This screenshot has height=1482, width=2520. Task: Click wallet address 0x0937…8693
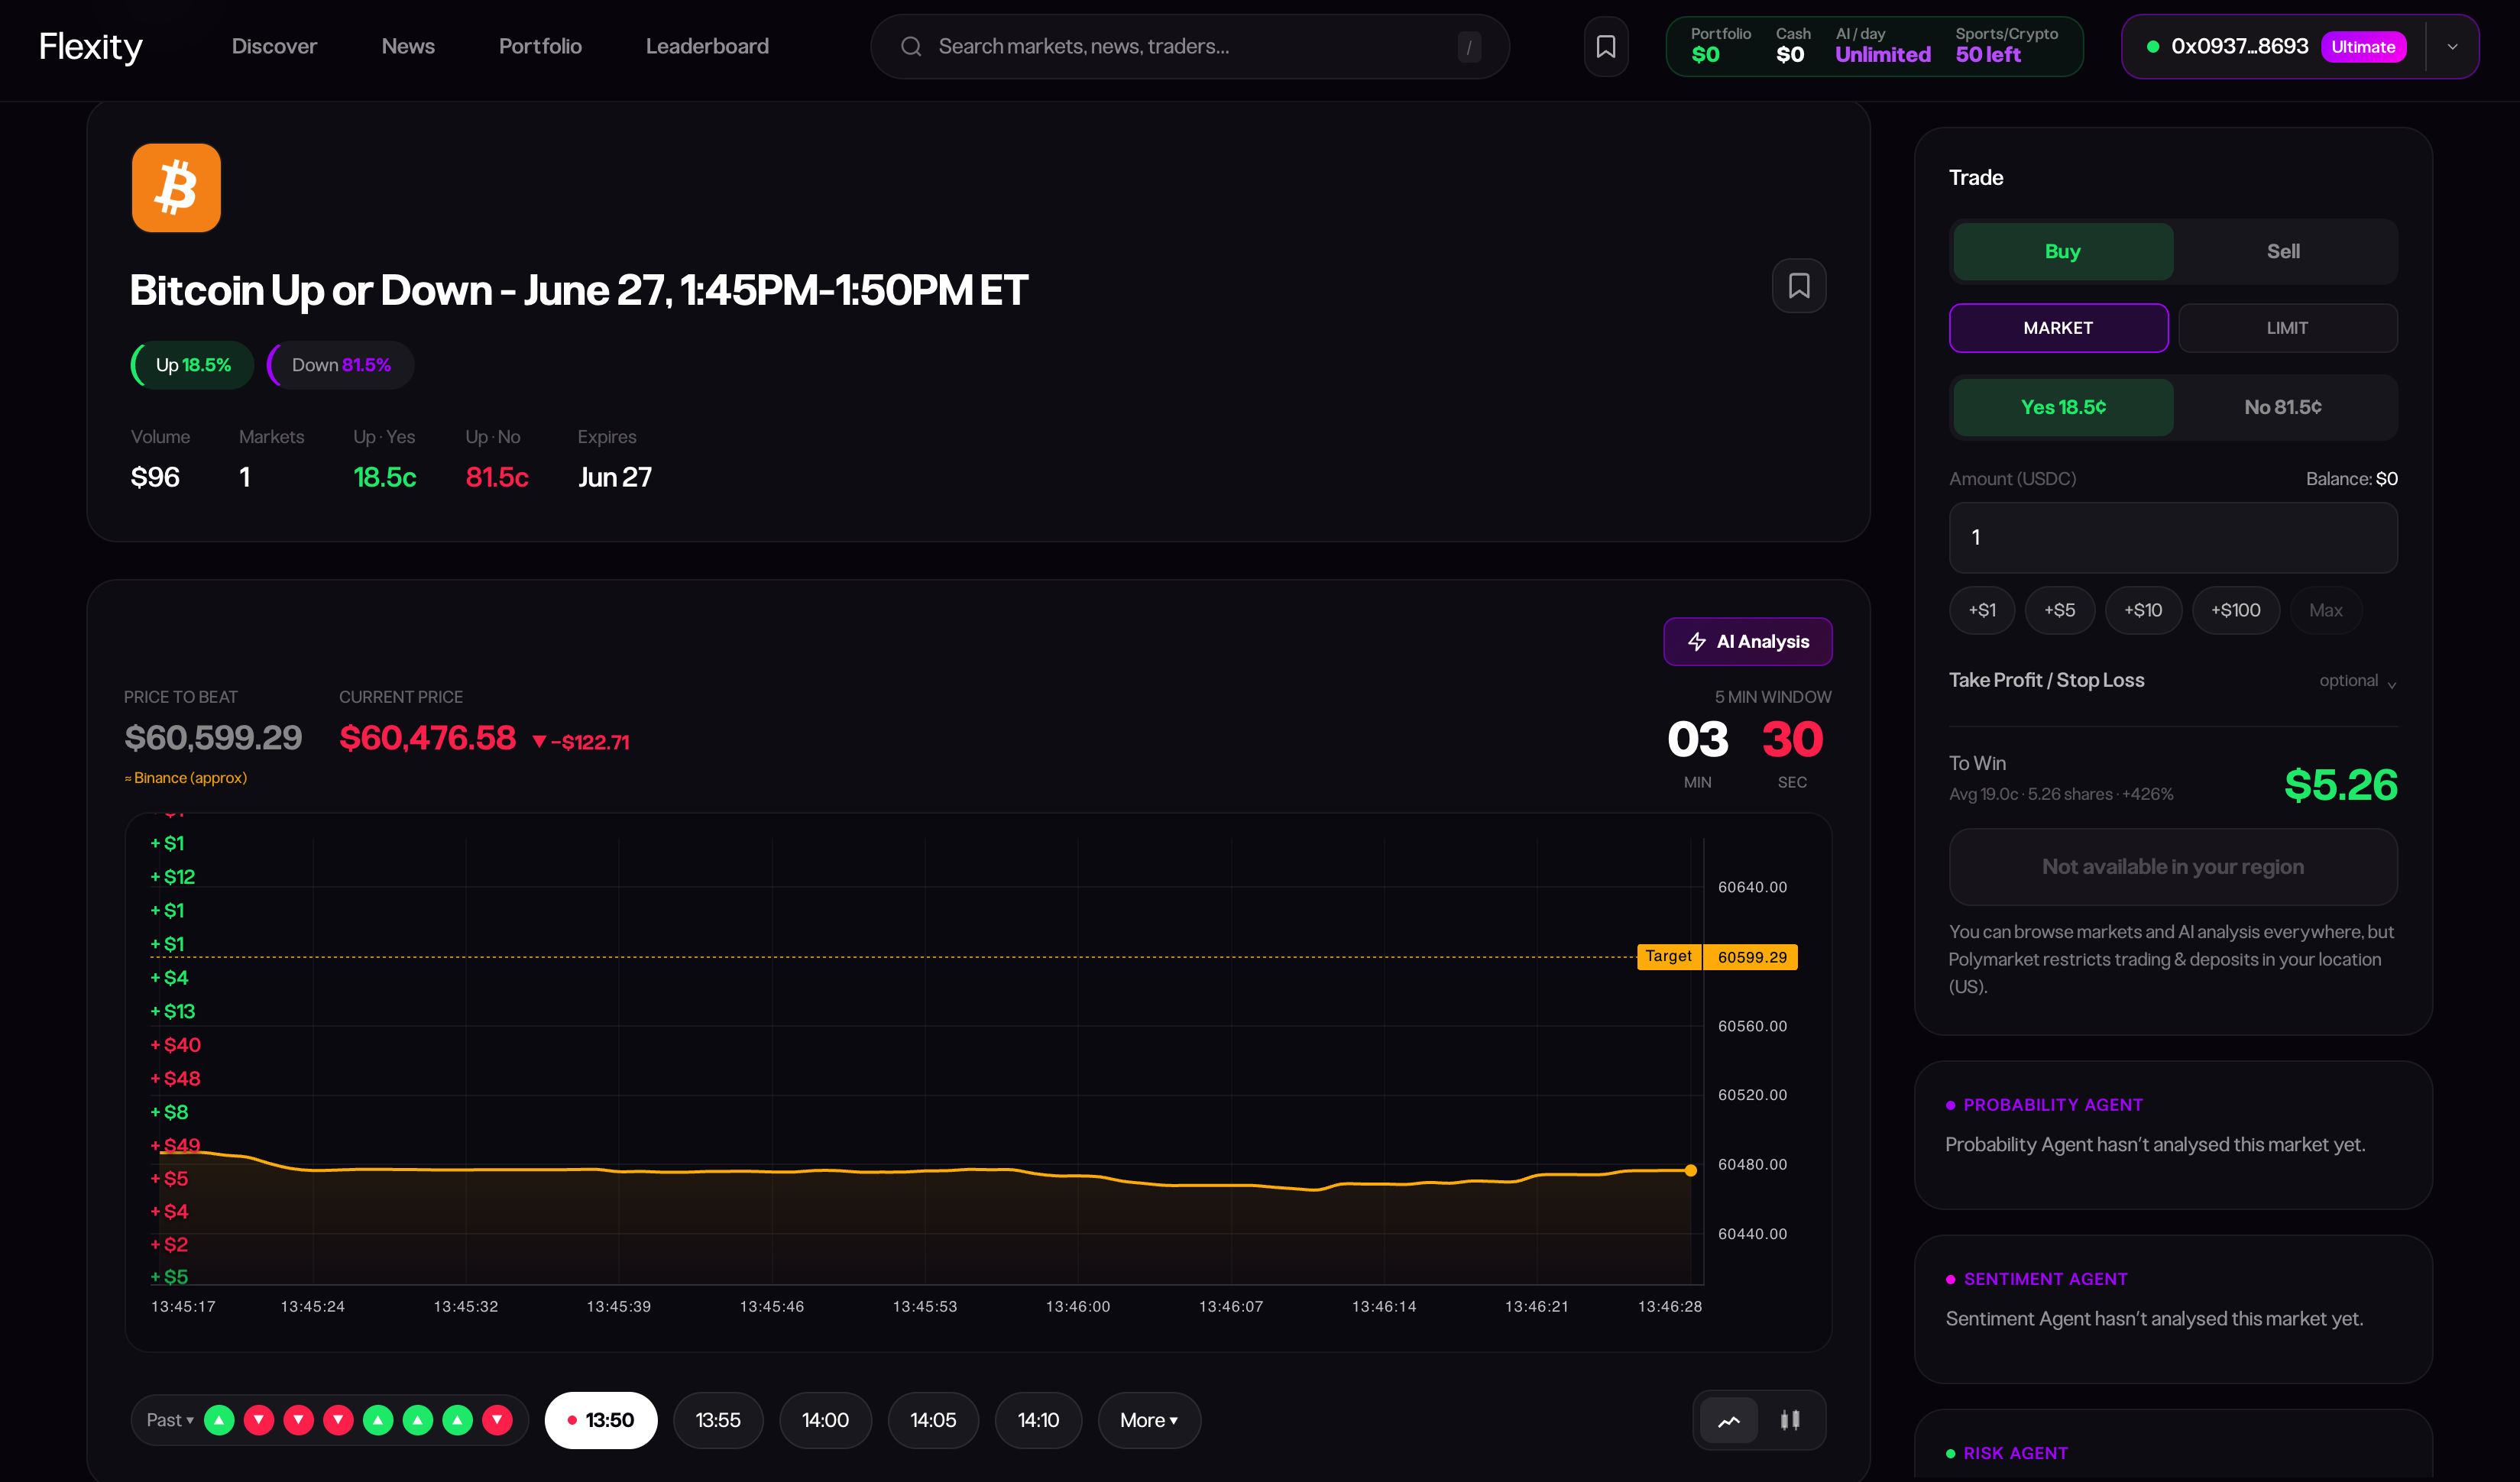[2239, 46]
